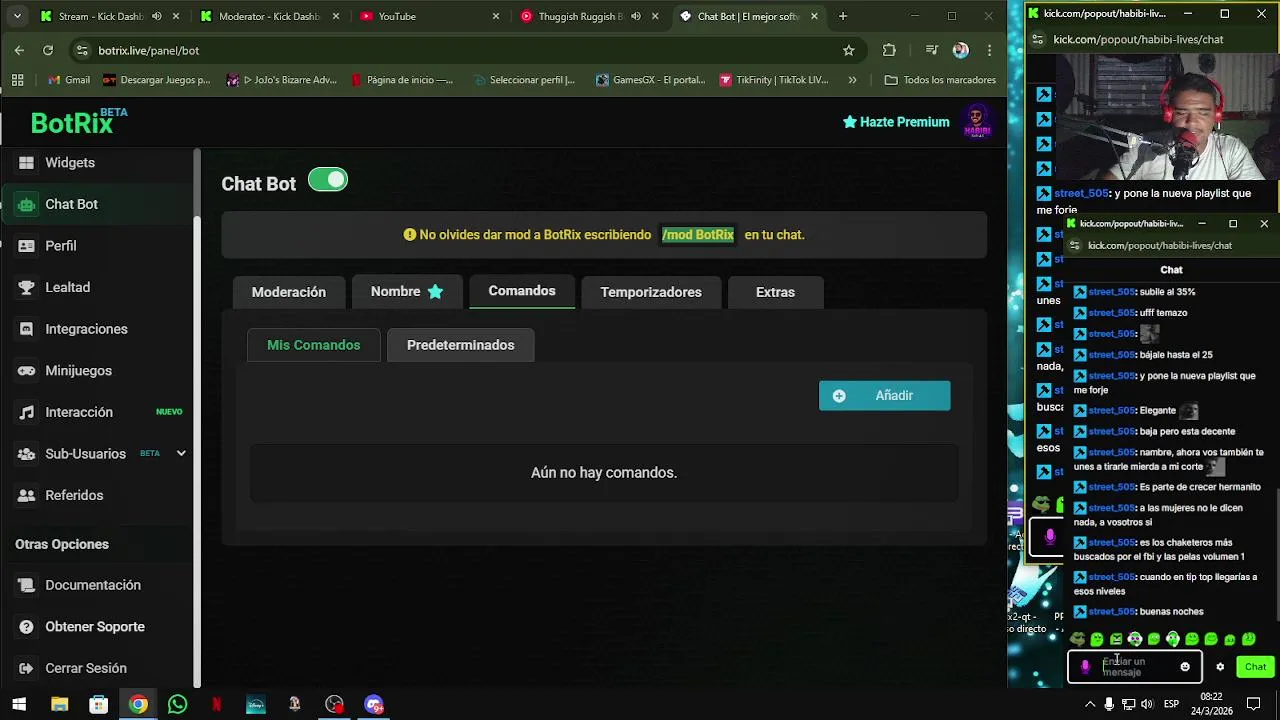The height and width of the screenshot is (720, 1280).
Task: Click the /mod BotRix highlighted command
Action: click(698, 235)
